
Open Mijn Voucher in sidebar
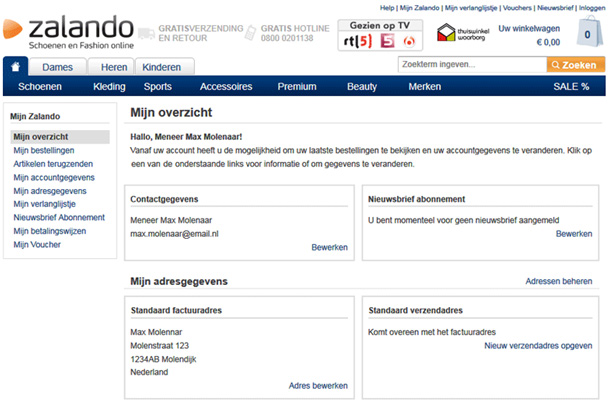[x=37, y=245]
